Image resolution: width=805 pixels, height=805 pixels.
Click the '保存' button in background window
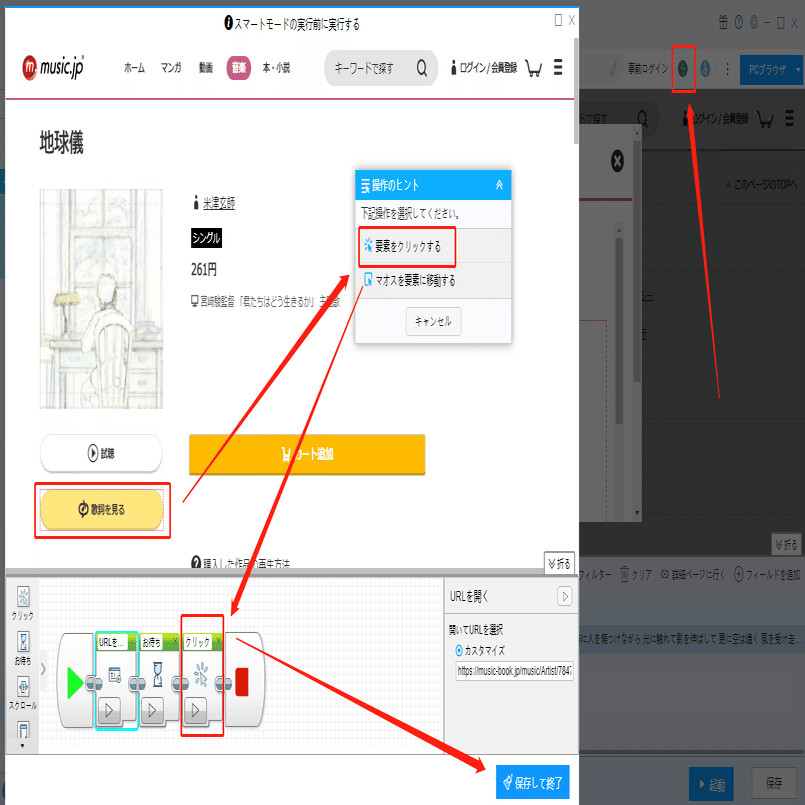(x=774, y=782)
